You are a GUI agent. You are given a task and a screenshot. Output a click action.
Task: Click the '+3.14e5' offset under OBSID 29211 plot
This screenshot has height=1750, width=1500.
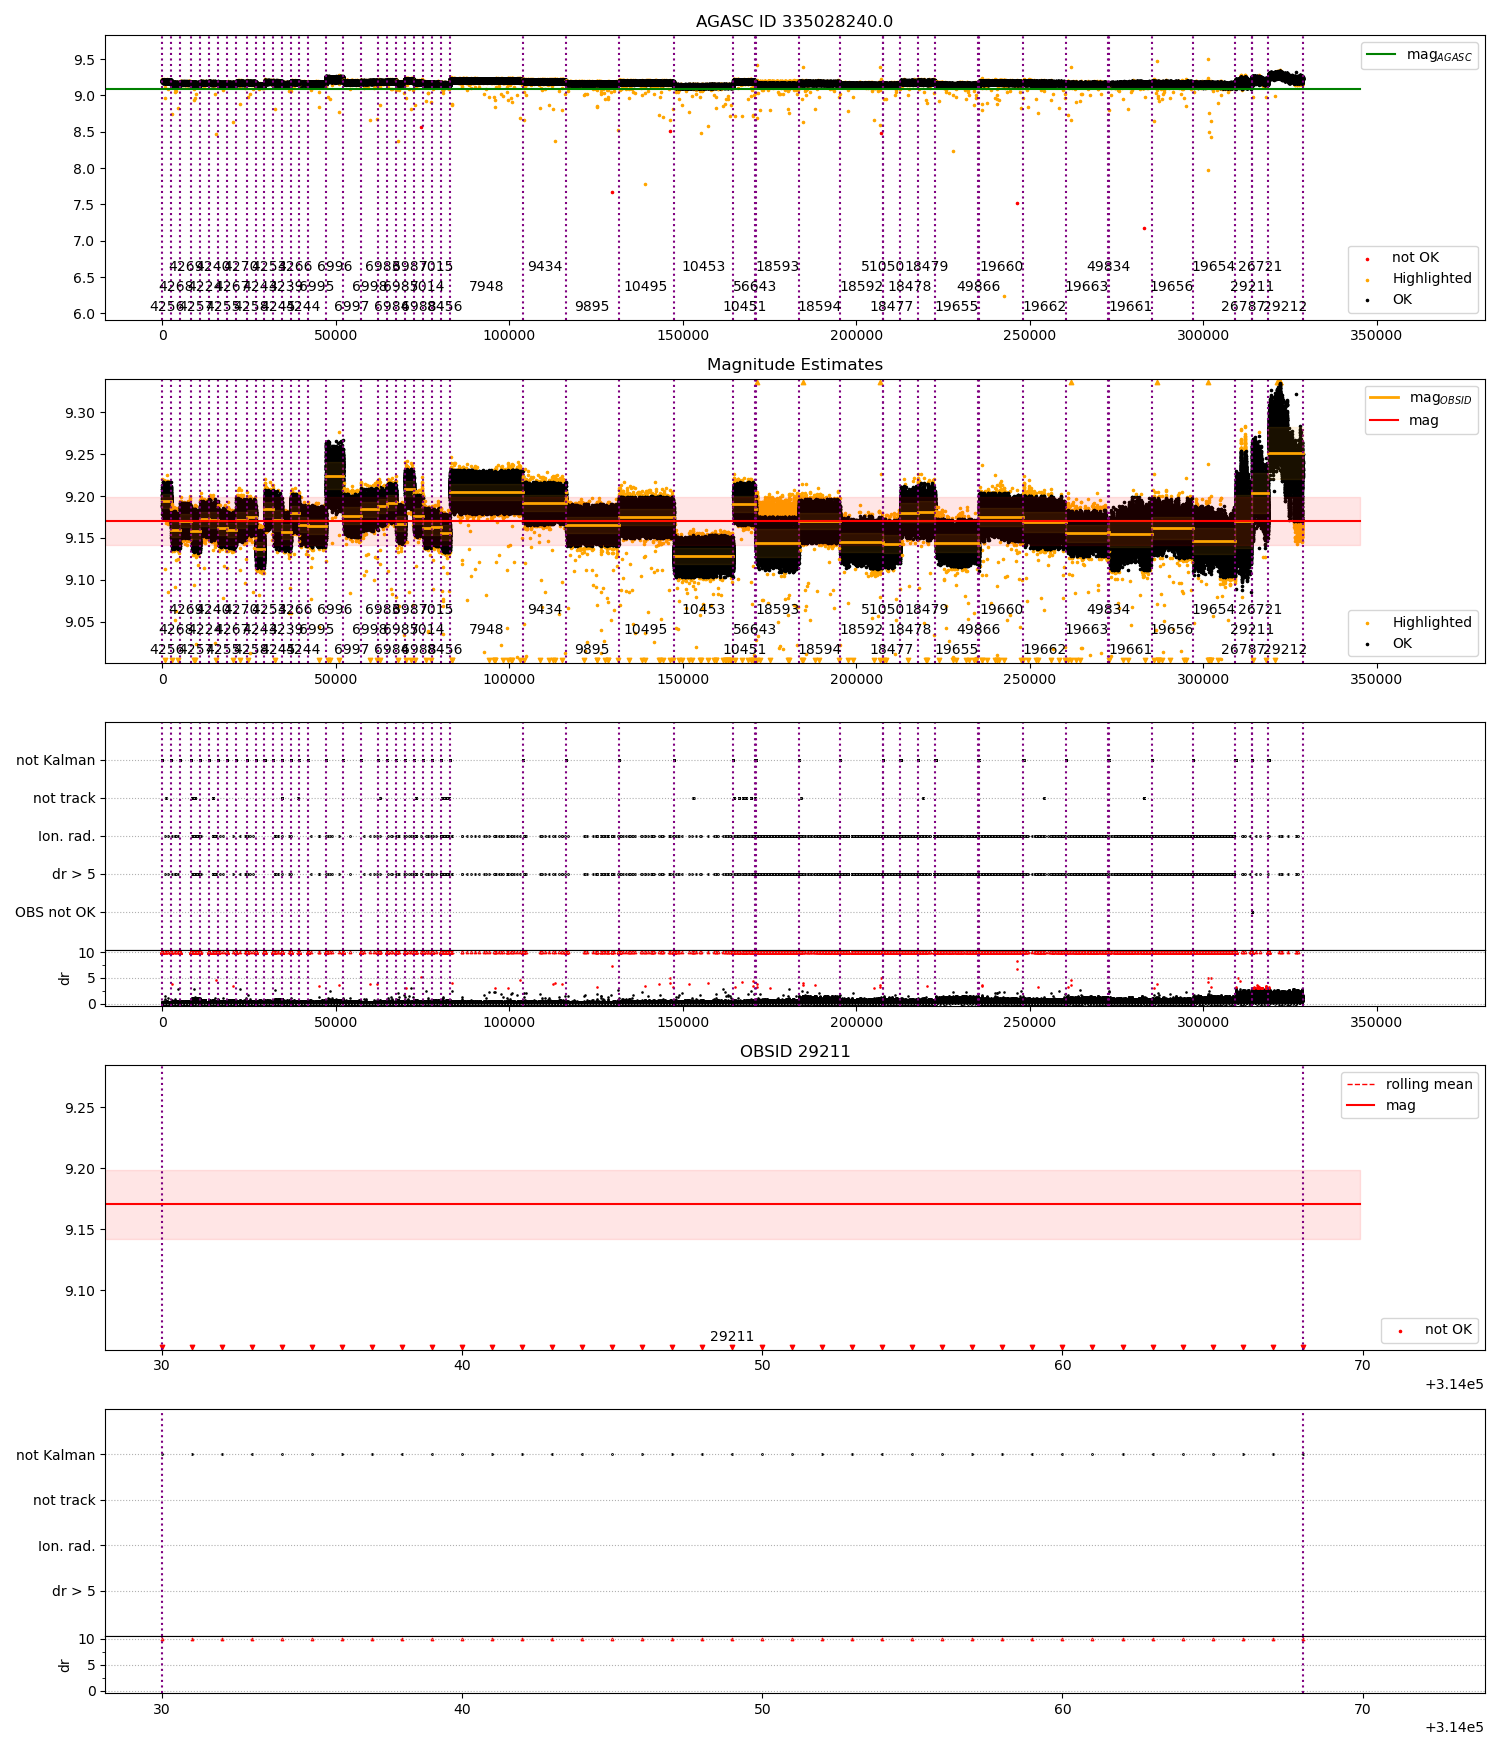(x=1454, y=1385)
